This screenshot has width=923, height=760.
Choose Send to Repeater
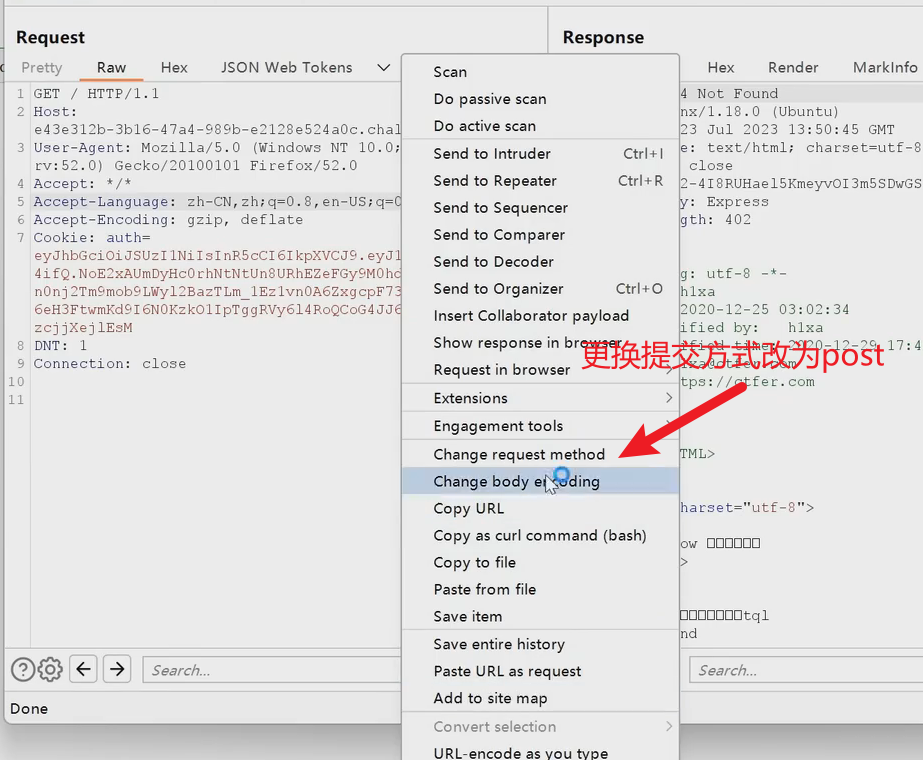coord(495,181)
